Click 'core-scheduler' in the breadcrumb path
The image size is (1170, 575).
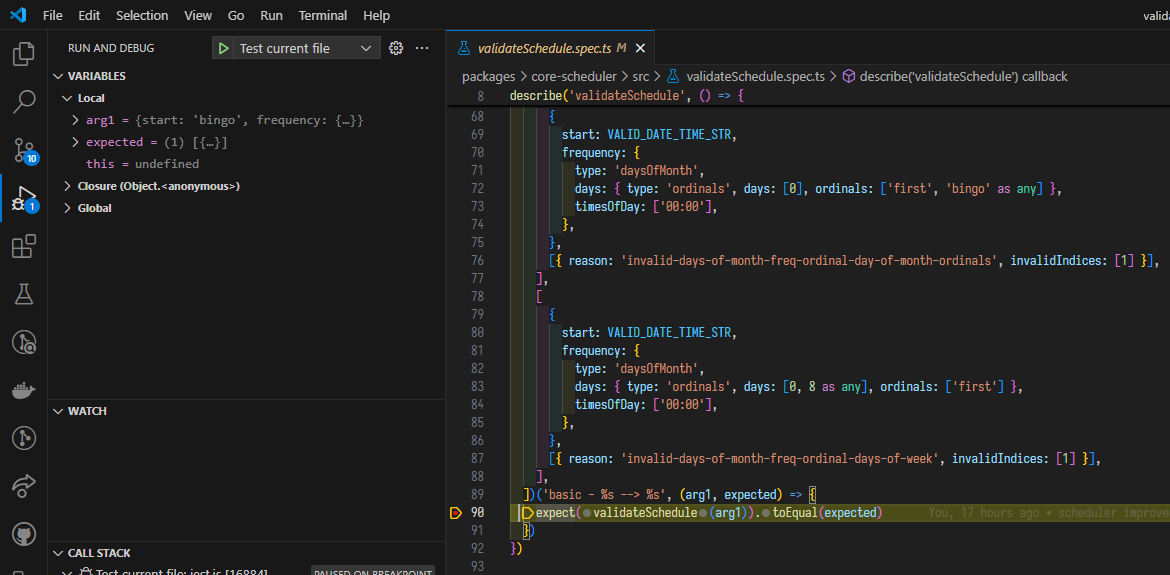[573, 76]
